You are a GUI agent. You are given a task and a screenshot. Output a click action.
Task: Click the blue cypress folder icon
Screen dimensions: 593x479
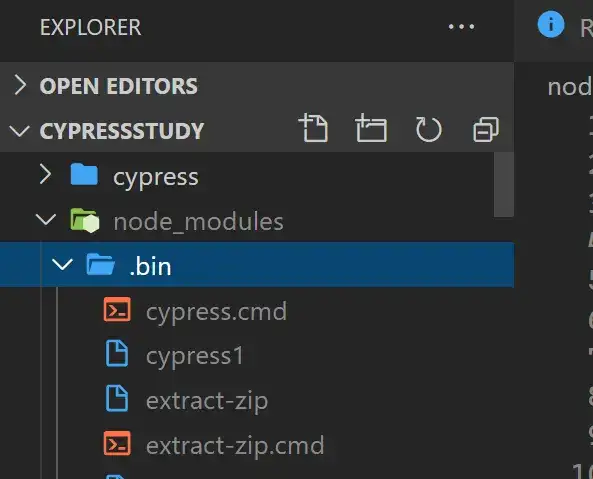84,174
